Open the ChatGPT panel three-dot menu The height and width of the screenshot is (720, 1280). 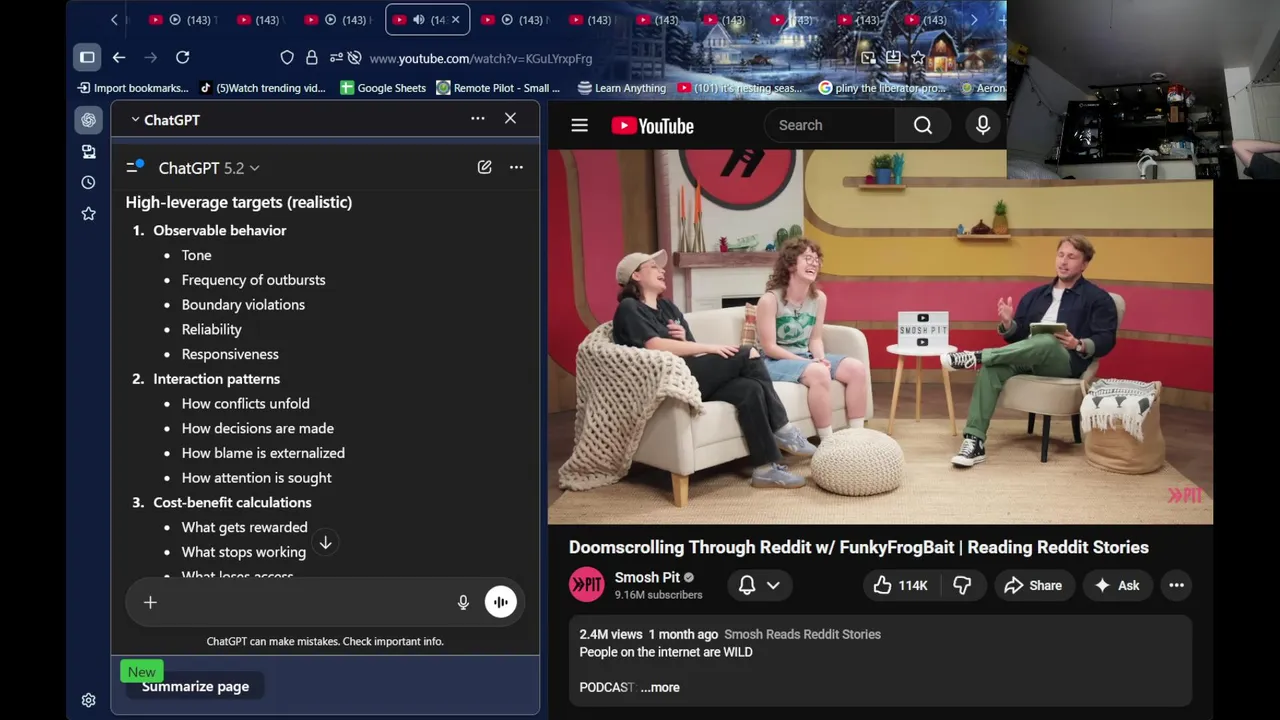coord(478,119)
